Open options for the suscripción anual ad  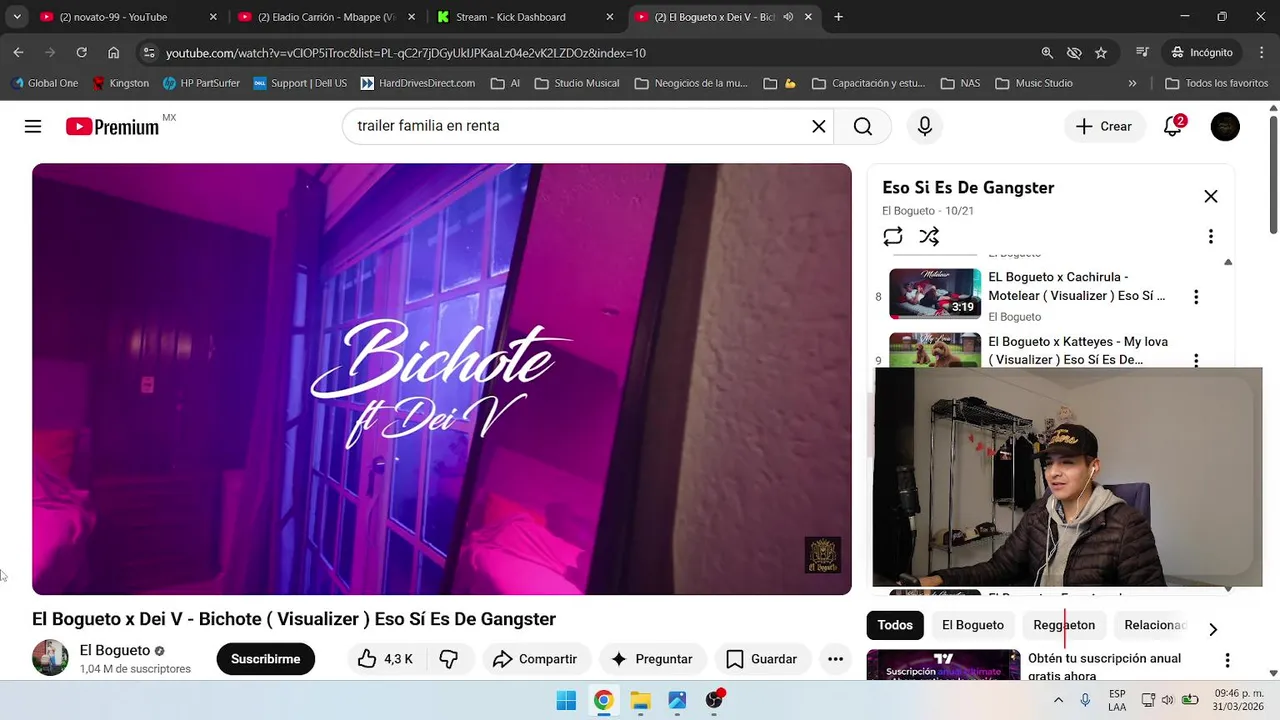click(x=1227, y=660)
